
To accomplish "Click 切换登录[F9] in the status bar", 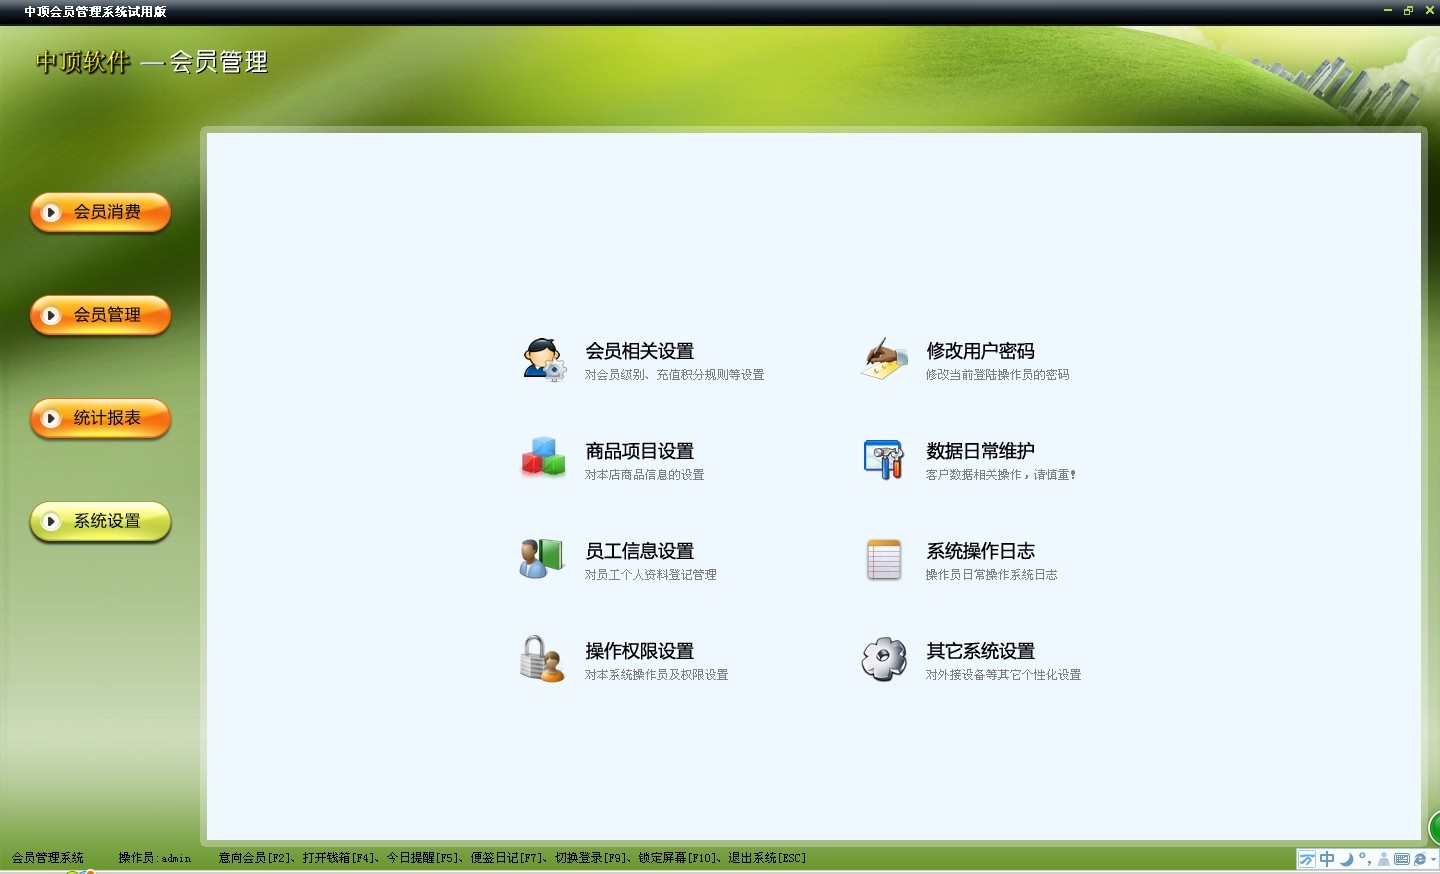I will pyautogui.click(x=591, y=858).
